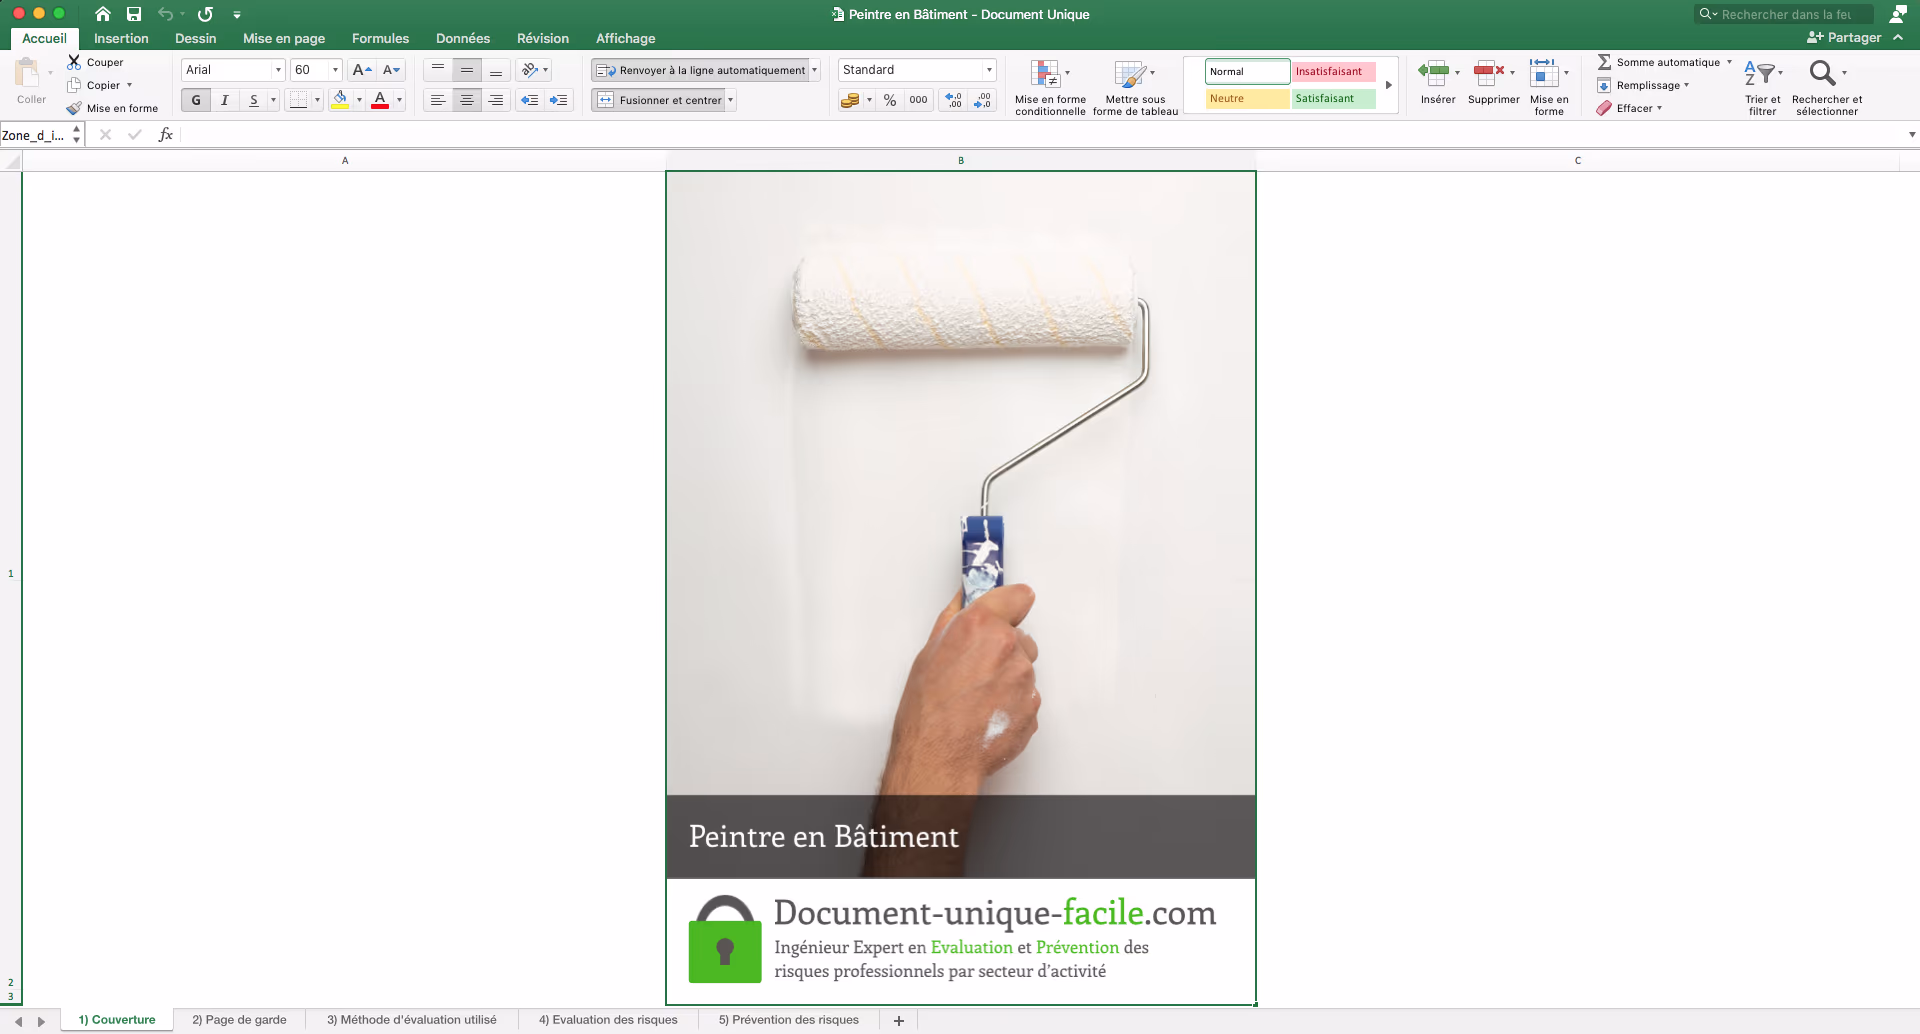This screenshot has width=1920, height=1034.
Task: Expand the Fusionner et centrer options
Action: [x=731, y=100]
